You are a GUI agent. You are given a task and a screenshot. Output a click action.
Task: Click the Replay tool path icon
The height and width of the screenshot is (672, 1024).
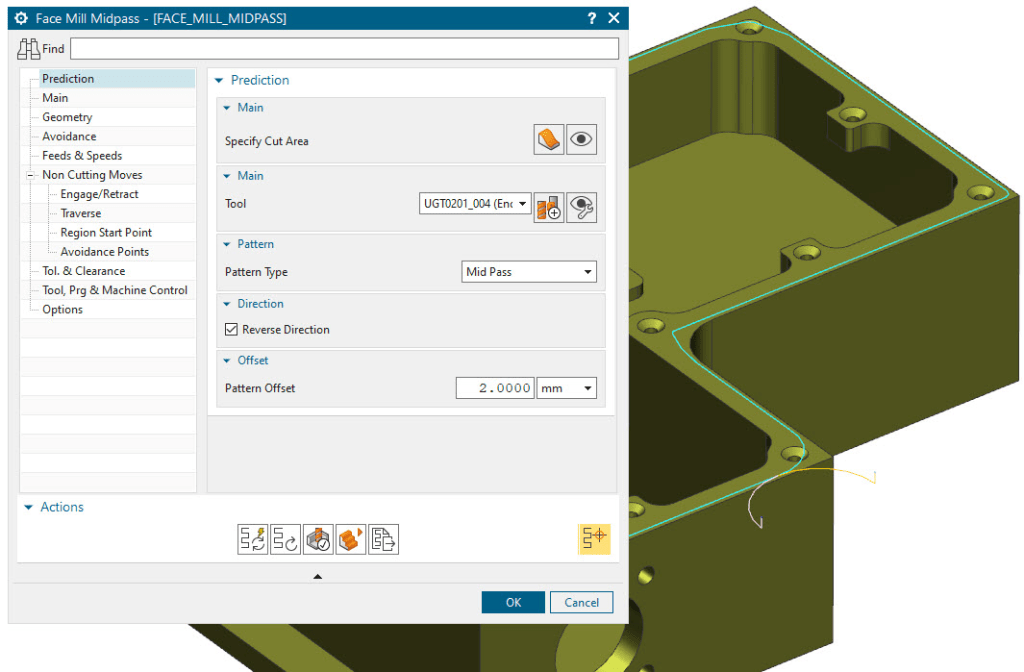[285, 540]
